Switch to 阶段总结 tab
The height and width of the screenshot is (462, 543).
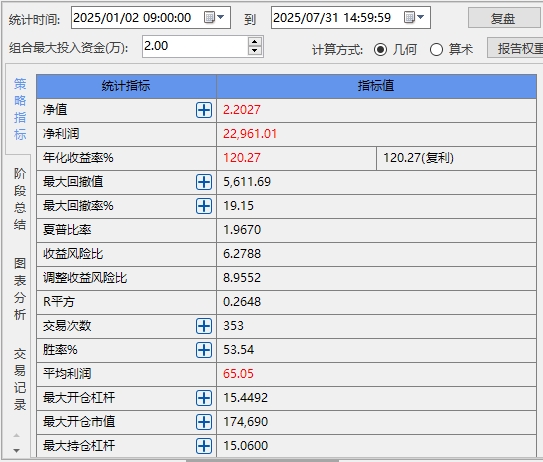point(20,199)
